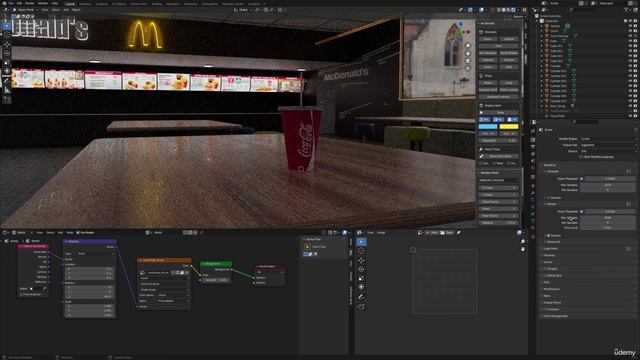
Task: Click the outliner filter funnel icon
Action: coord(626,9)
